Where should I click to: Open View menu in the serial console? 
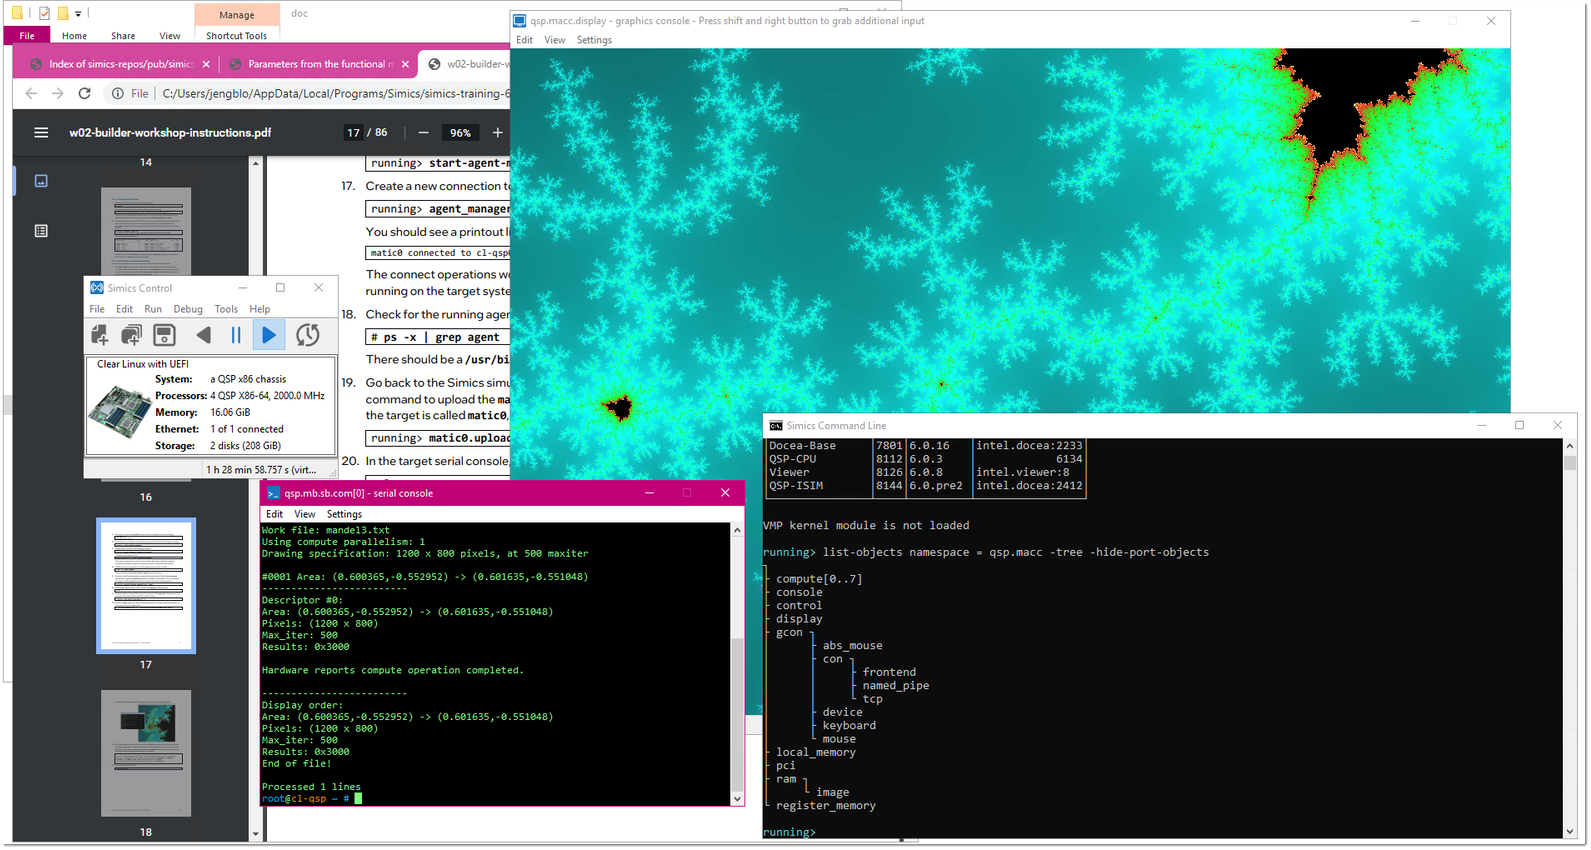coord(305,515)
